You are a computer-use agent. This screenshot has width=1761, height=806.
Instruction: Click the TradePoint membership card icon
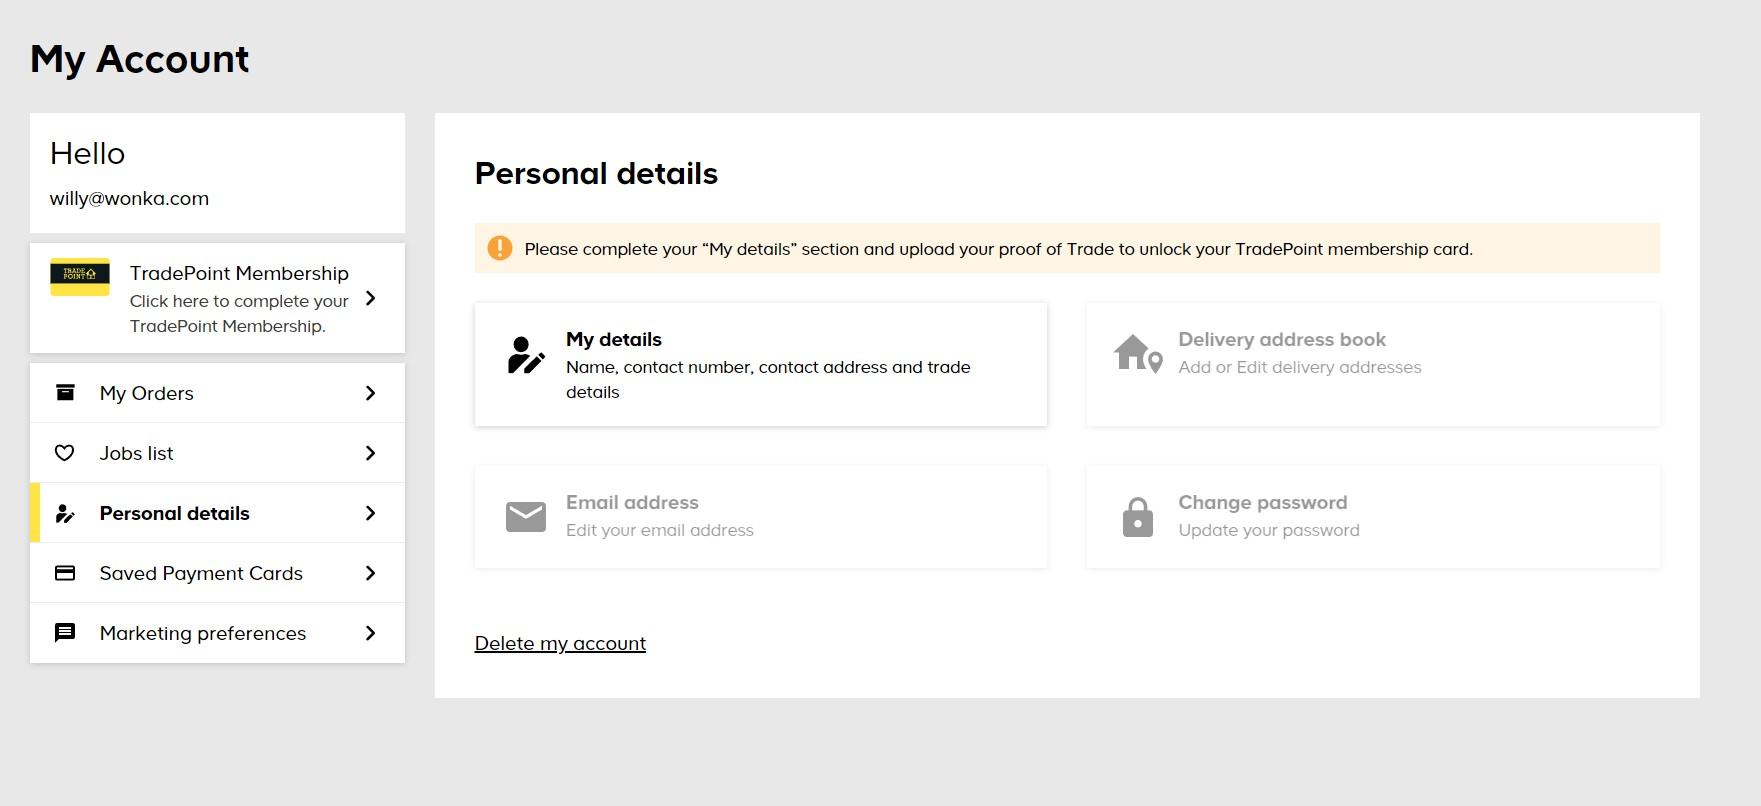pos(80,277)
